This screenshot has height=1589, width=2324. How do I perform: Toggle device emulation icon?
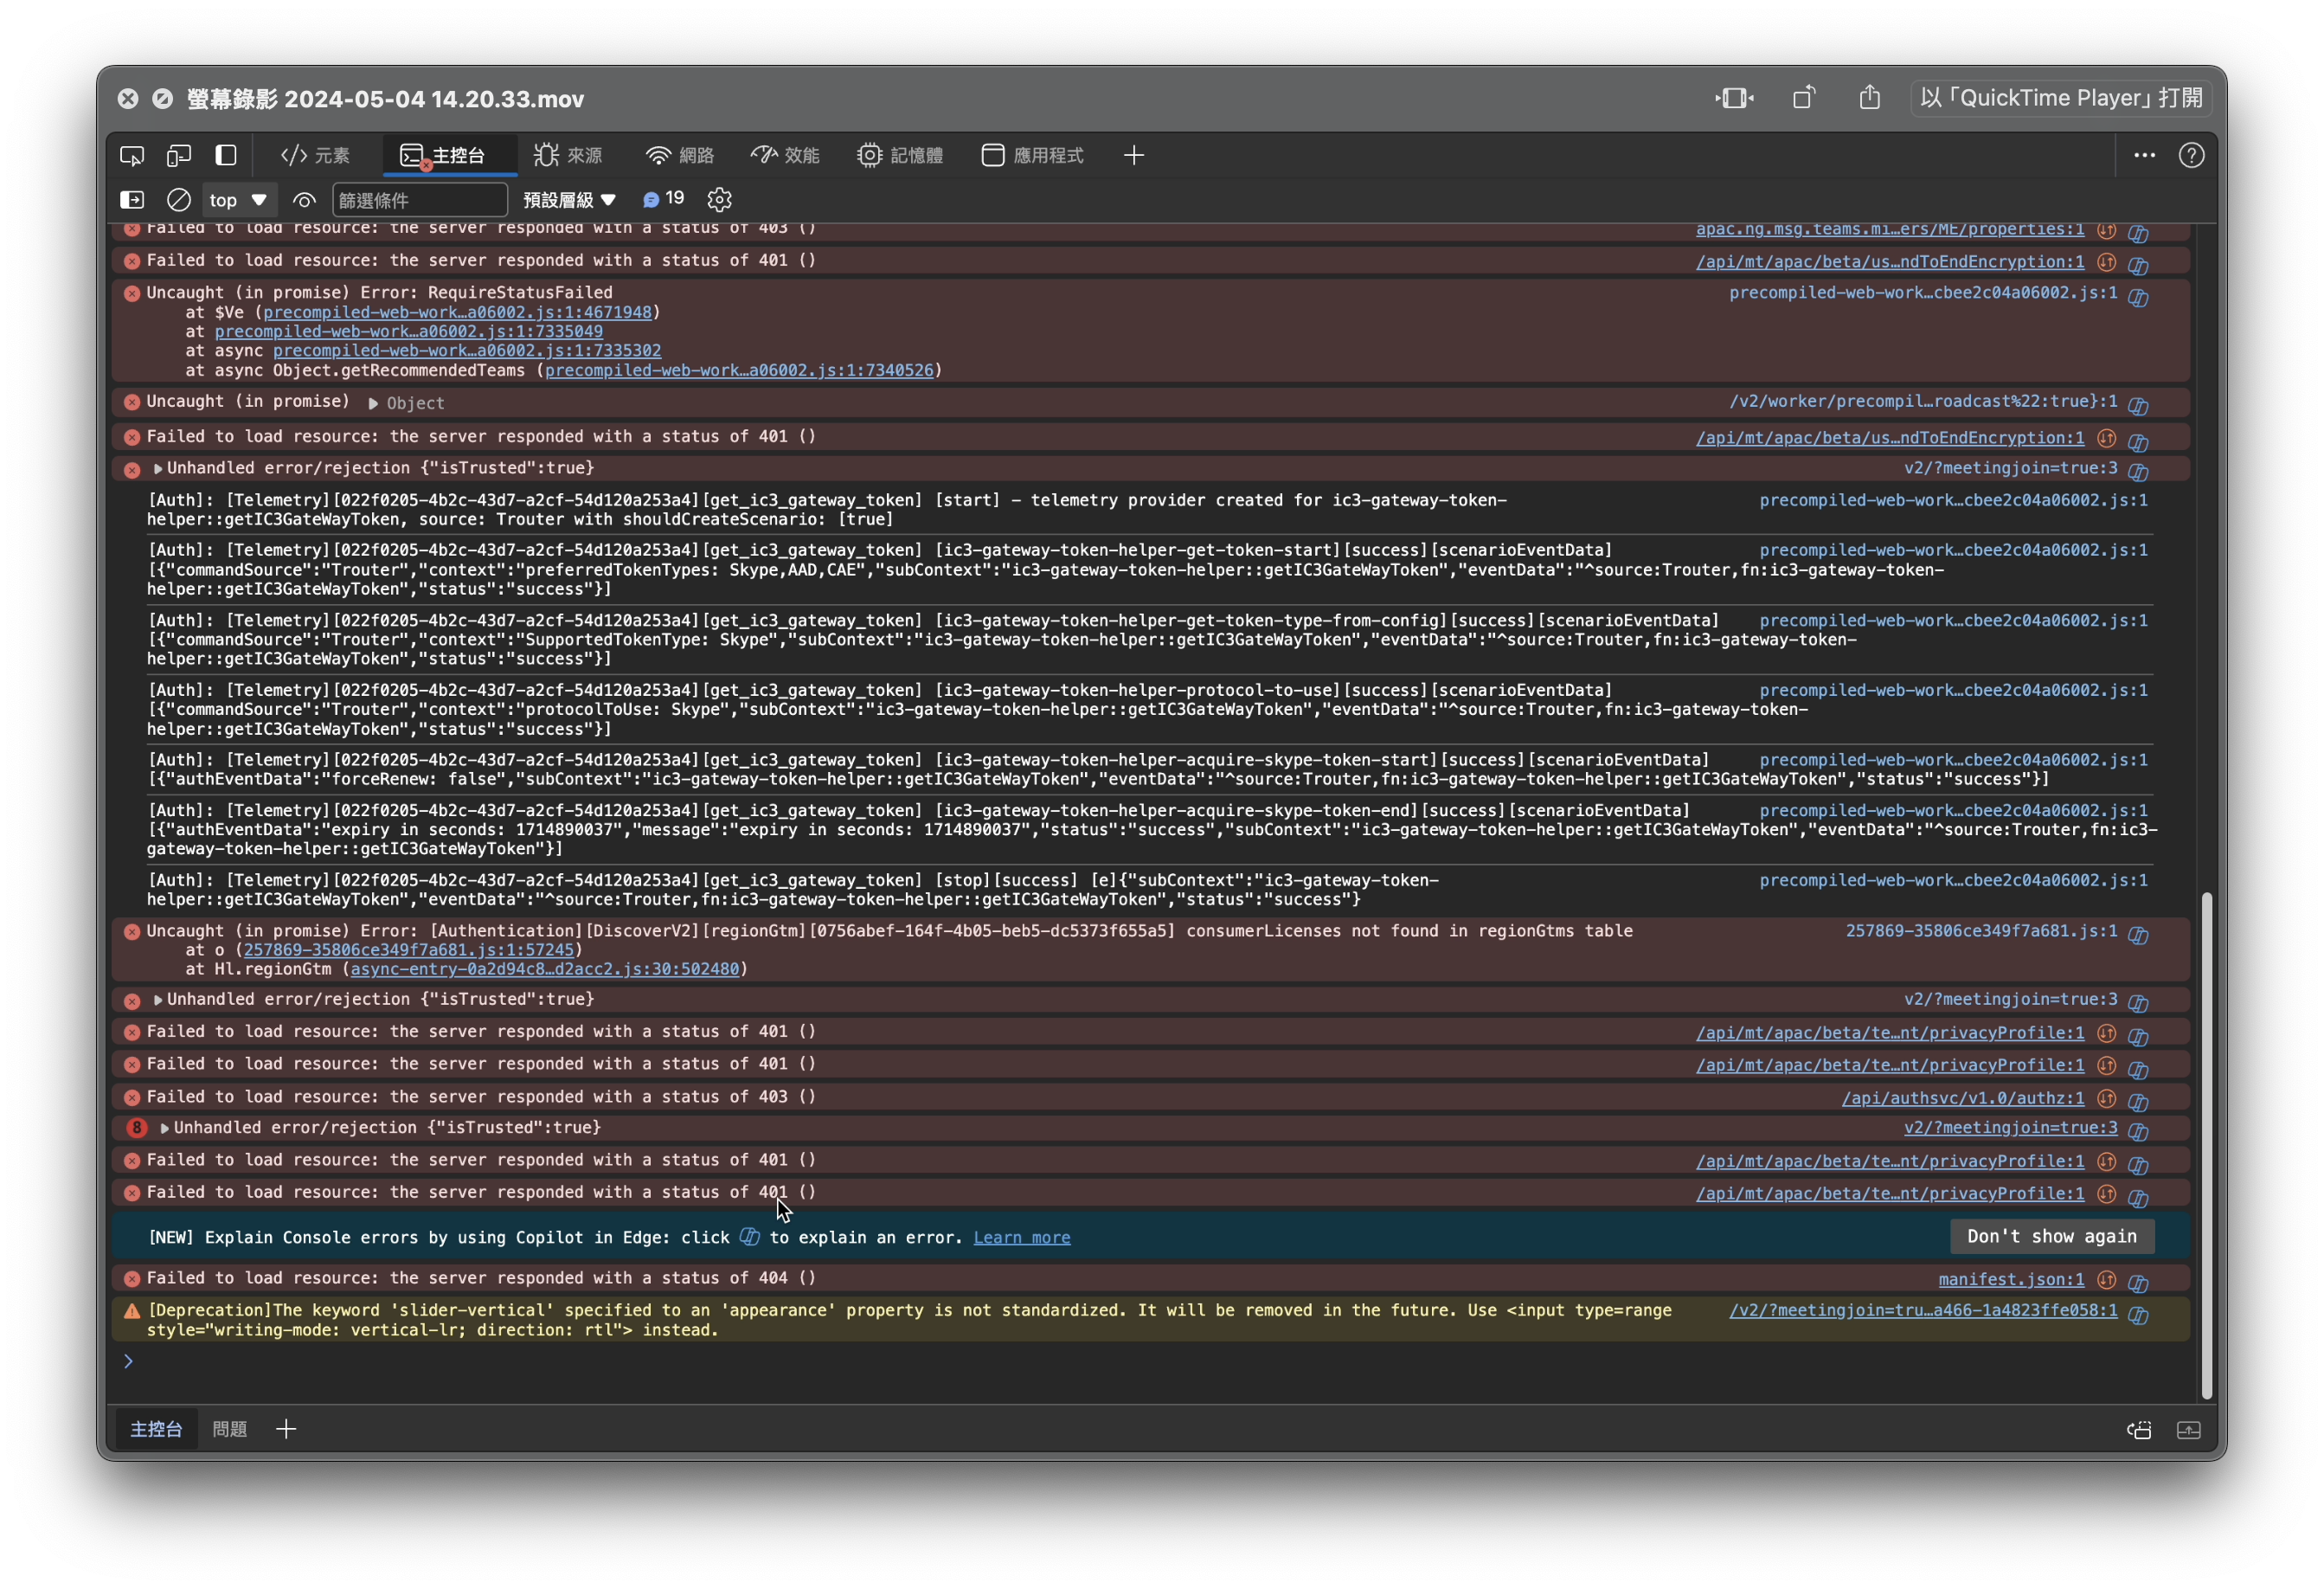179,156
